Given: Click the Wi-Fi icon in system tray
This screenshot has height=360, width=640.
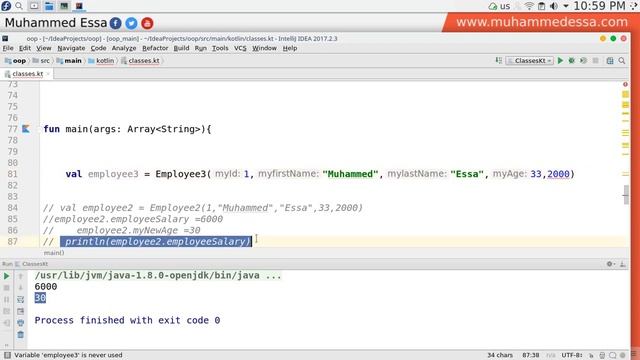Looking at the screenshot, I should tap(529, 6).
